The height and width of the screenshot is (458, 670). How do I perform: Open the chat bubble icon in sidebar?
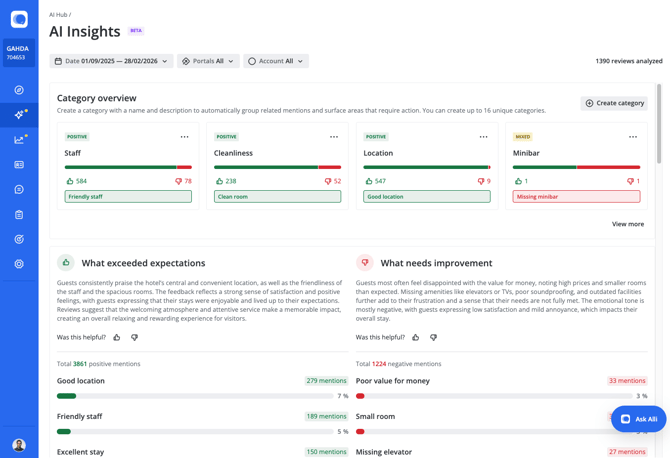point(19,190)
